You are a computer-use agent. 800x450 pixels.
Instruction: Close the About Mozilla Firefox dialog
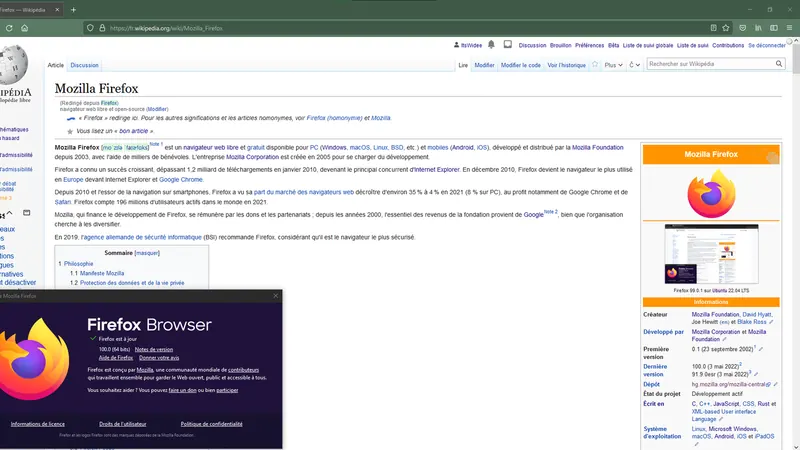coord(276,295)
